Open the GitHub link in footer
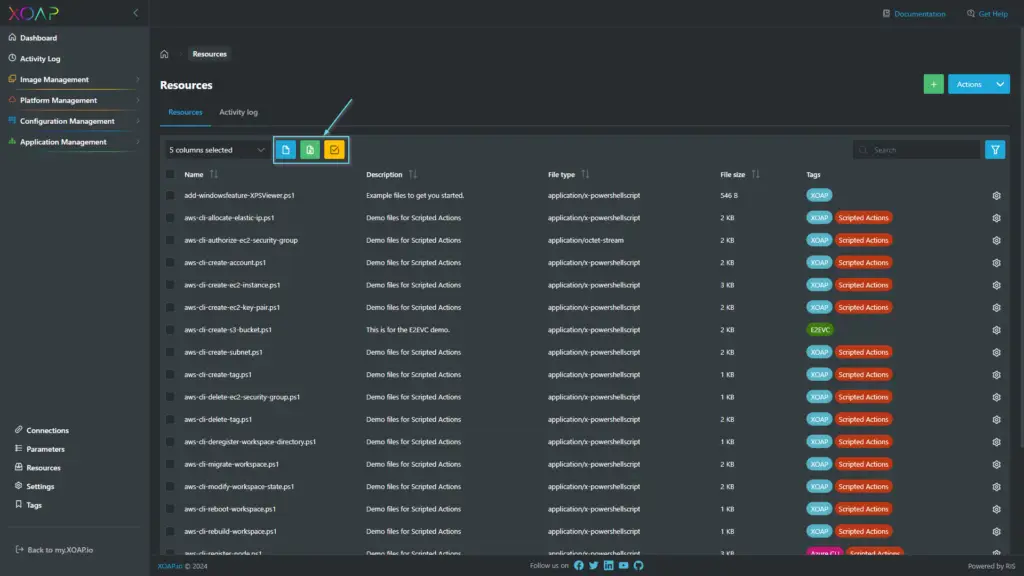The image size is (1024, 576). point(639,566)
